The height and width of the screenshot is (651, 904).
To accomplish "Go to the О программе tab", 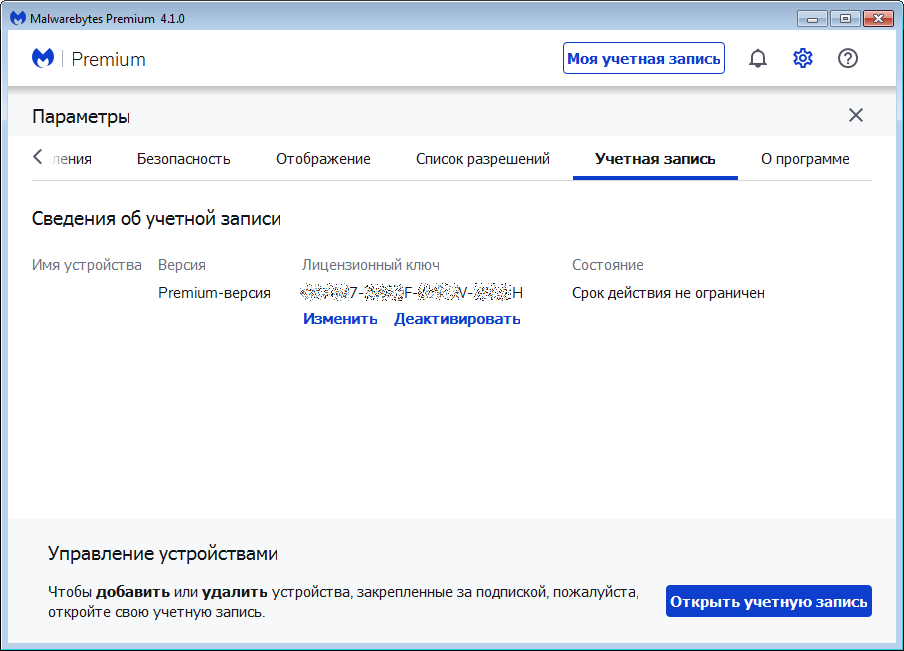I will click(805, 159).
